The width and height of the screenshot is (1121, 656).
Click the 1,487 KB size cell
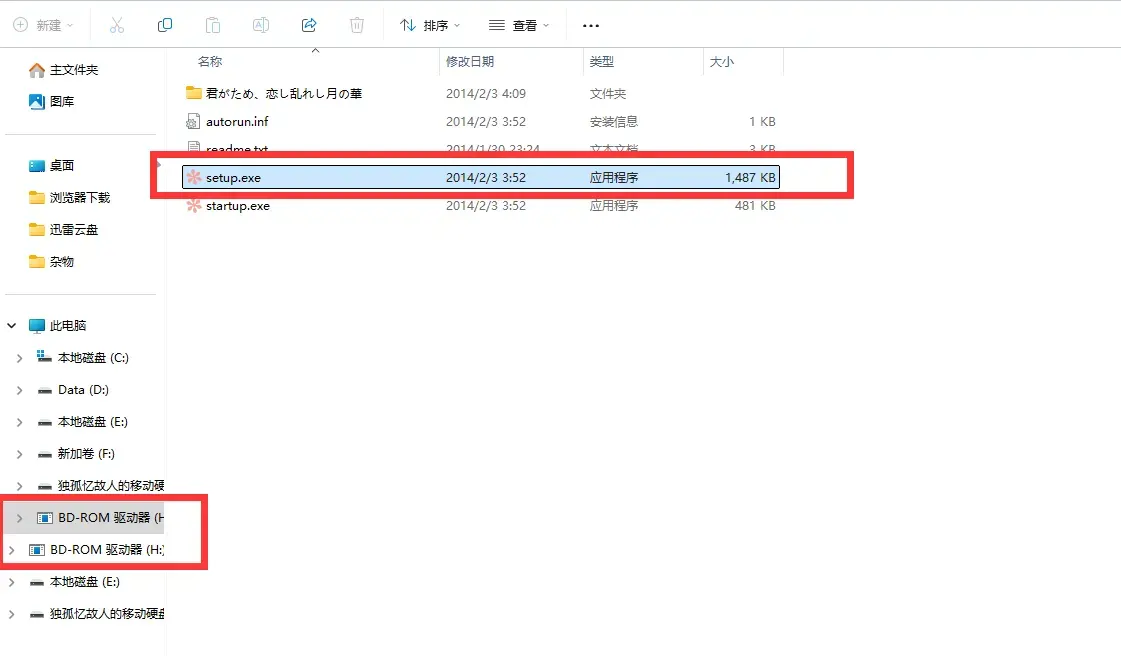[x=750, y=178]
